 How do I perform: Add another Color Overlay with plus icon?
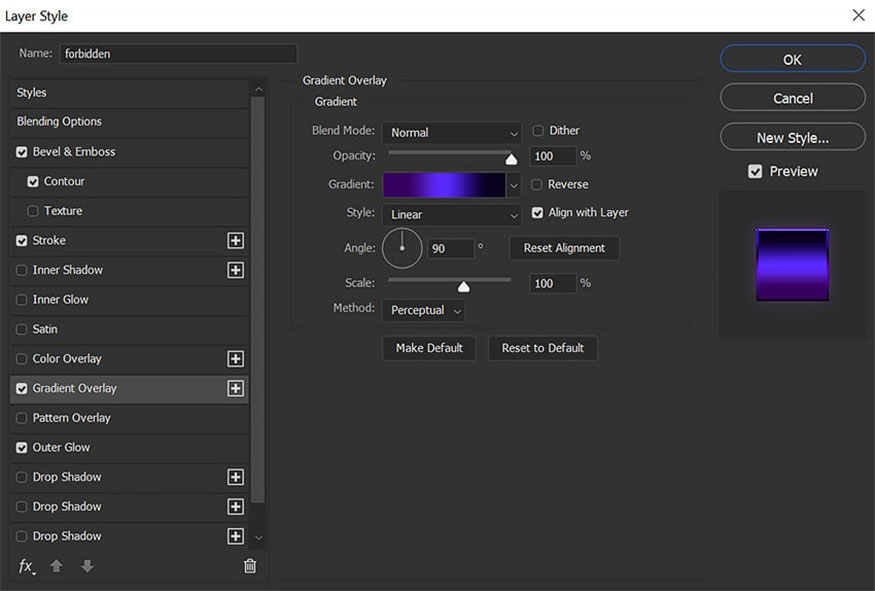point(235,359)
